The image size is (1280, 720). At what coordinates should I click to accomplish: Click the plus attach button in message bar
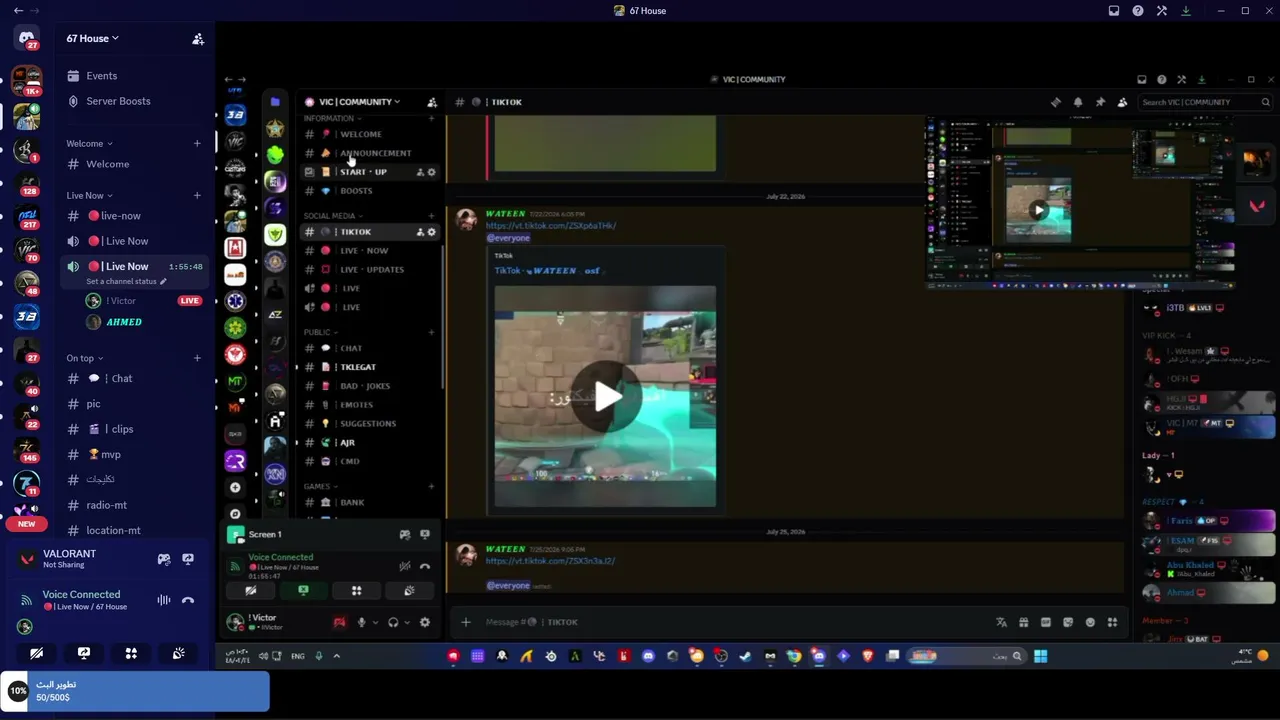point(465,622)
